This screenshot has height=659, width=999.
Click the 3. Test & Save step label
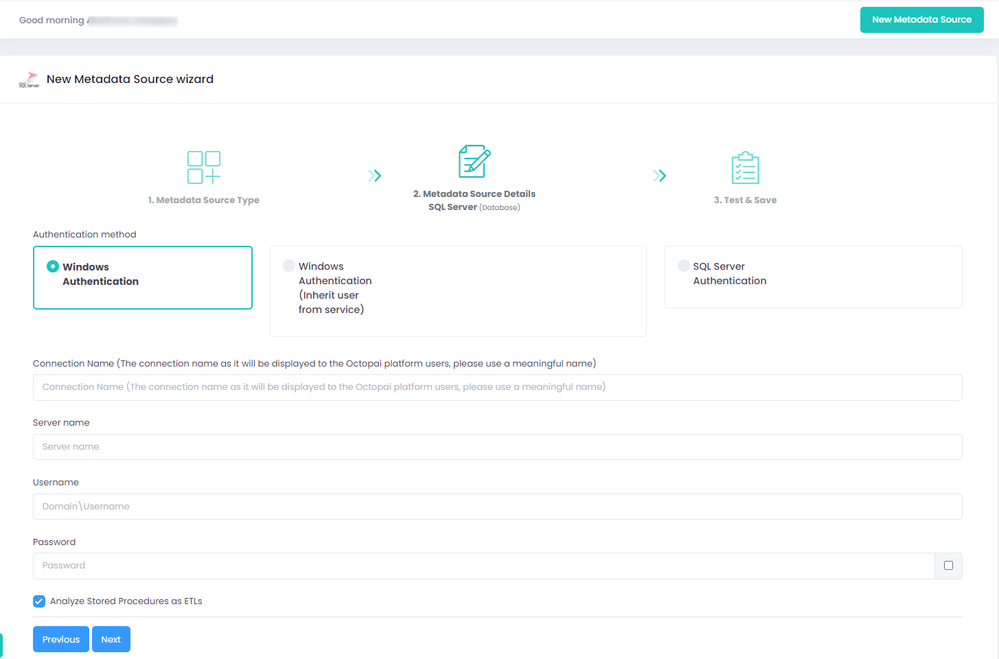pyautogui.click(x=745, y=200)
